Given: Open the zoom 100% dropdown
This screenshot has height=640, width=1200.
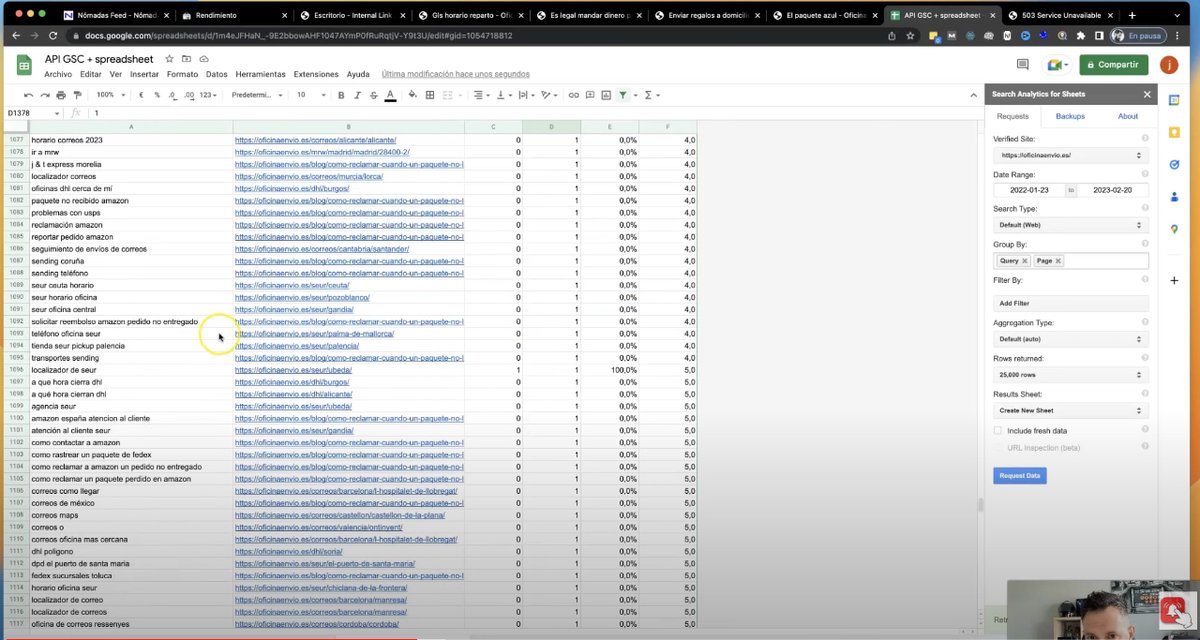Looking at the screenshot, I should coord(109,95).
